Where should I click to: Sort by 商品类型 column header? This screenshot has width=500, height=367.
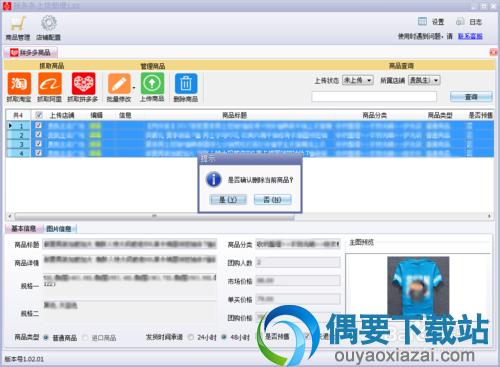coord(440,115)
